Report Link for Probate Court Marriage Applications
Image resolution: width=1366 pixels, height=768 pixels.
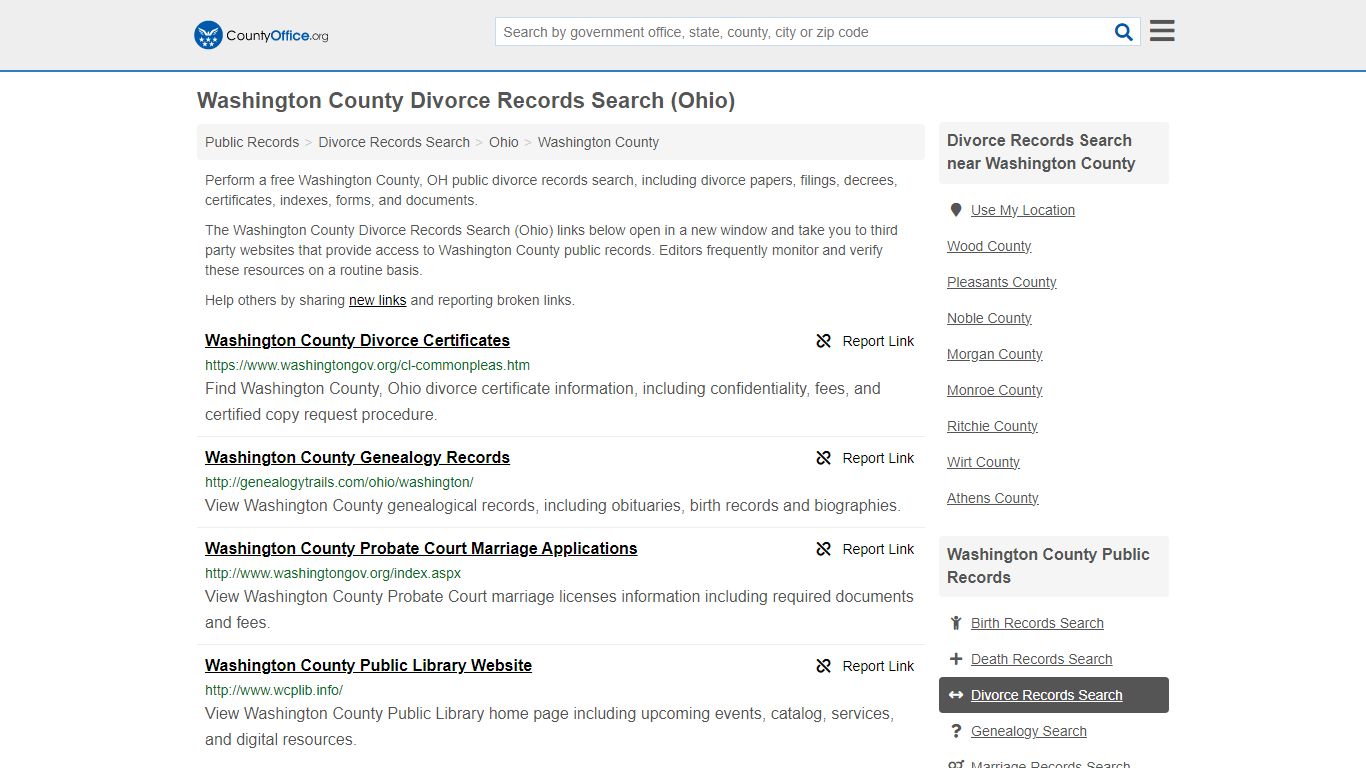(x=865, y=549)
